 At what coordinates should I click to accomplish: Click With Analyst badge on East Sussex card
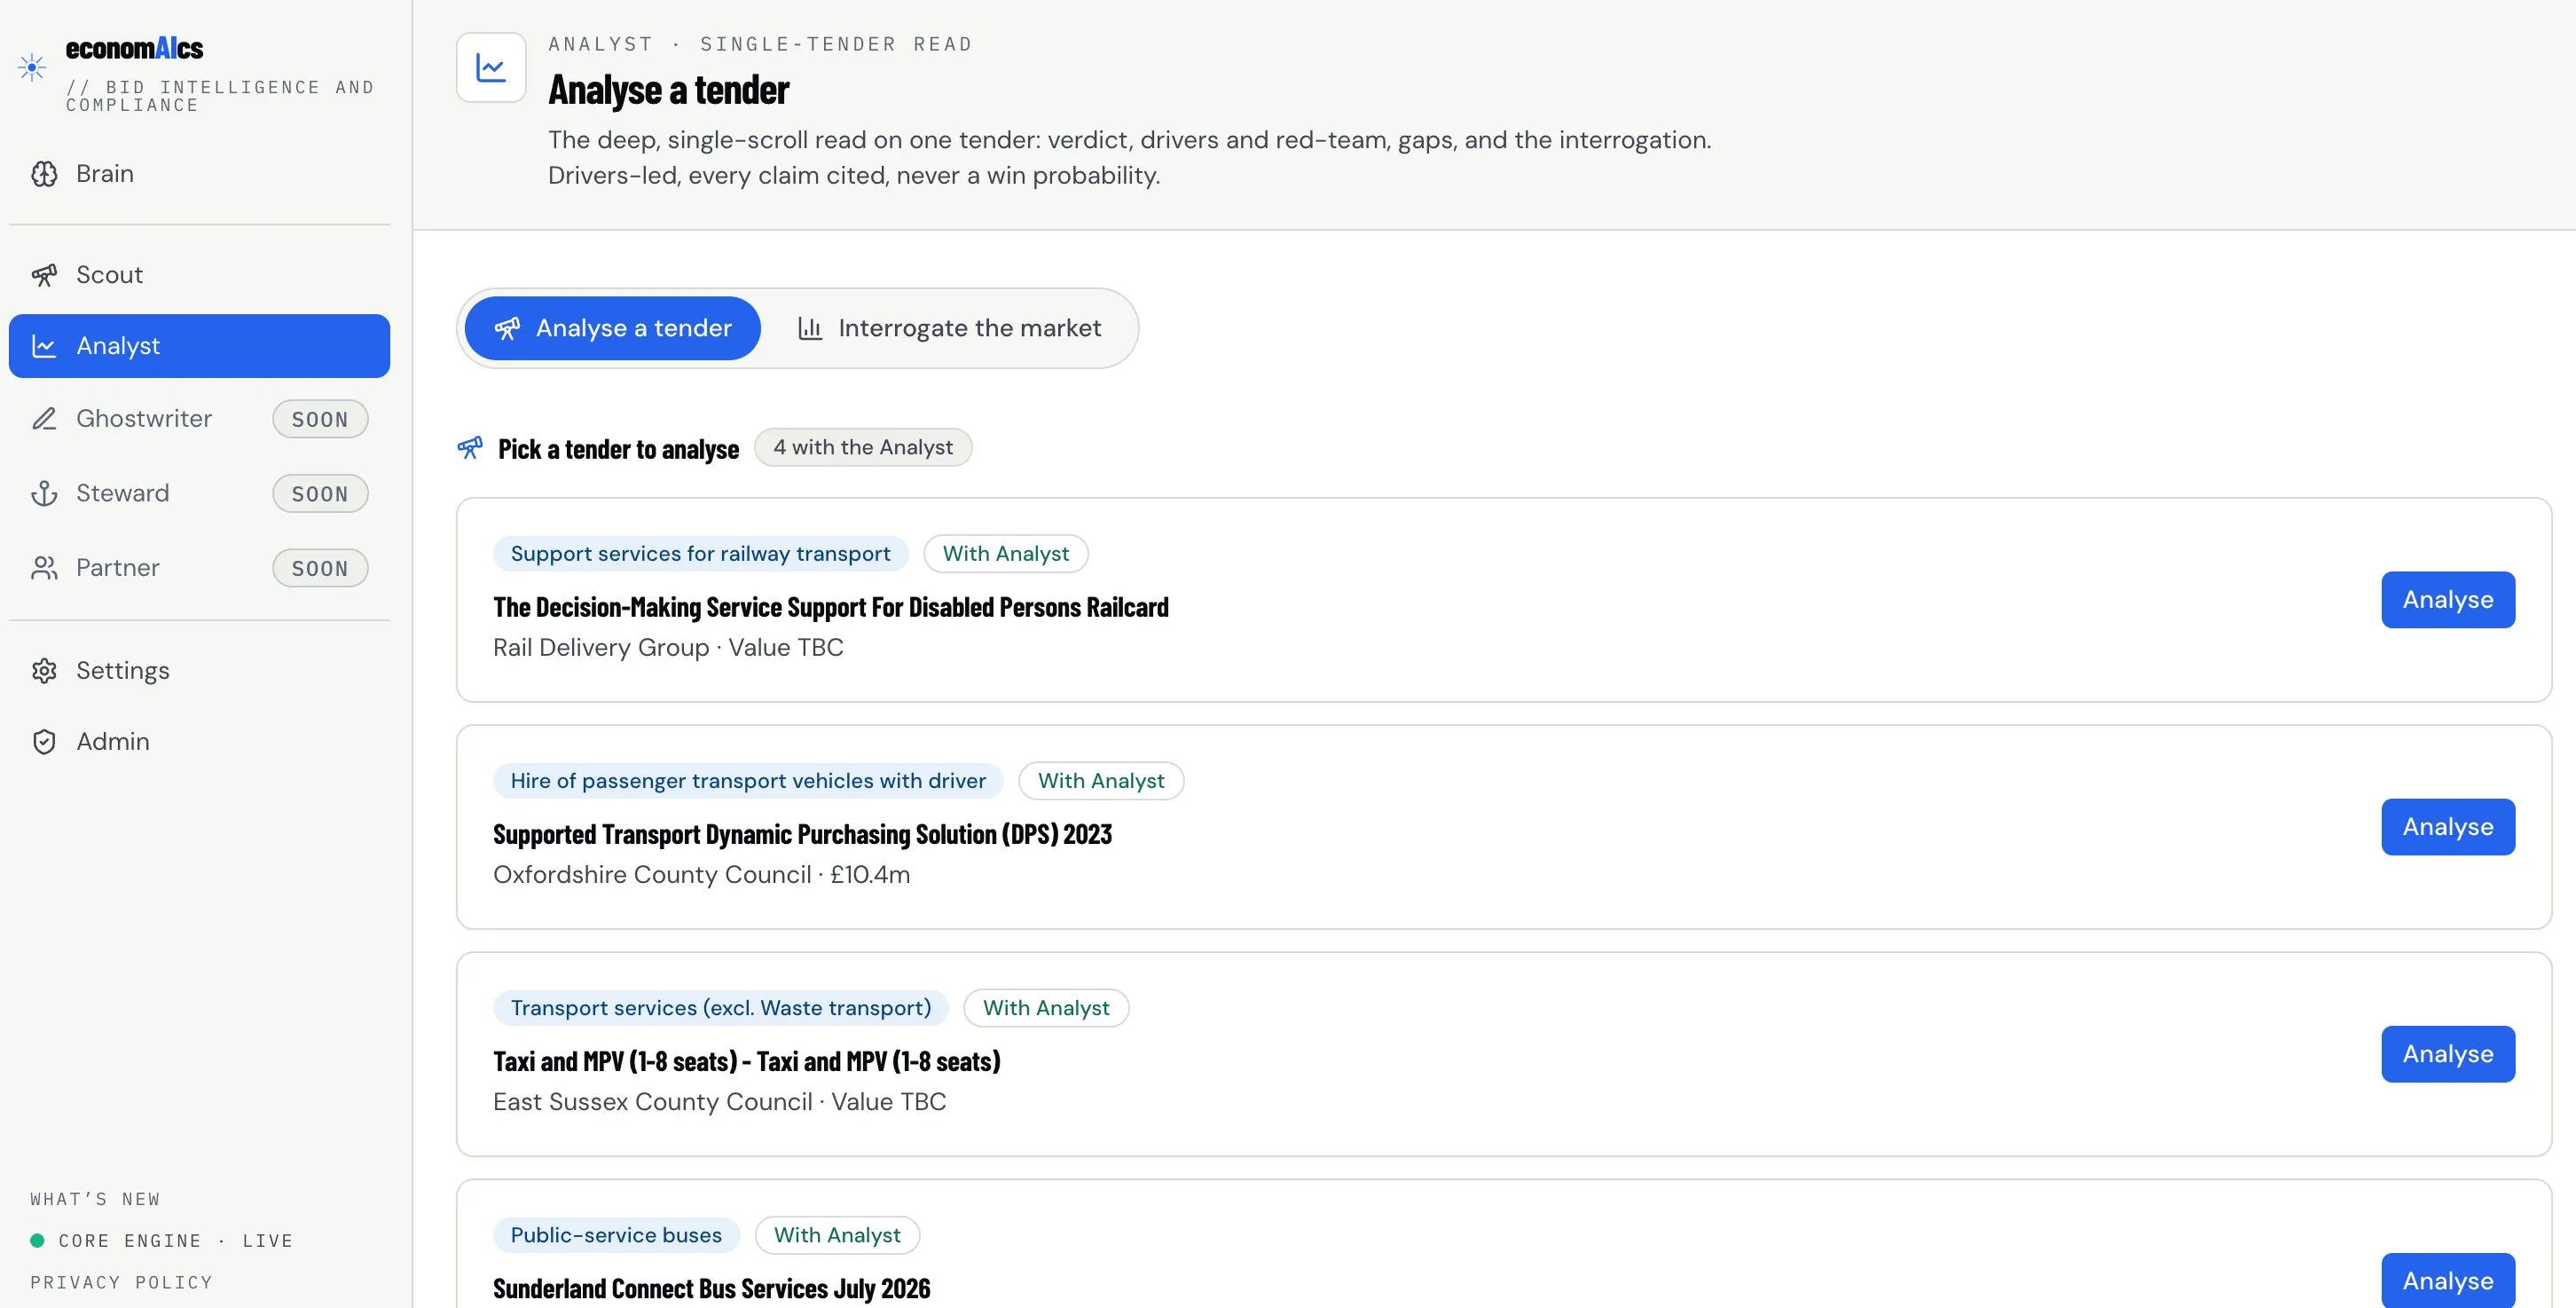1046,1008
